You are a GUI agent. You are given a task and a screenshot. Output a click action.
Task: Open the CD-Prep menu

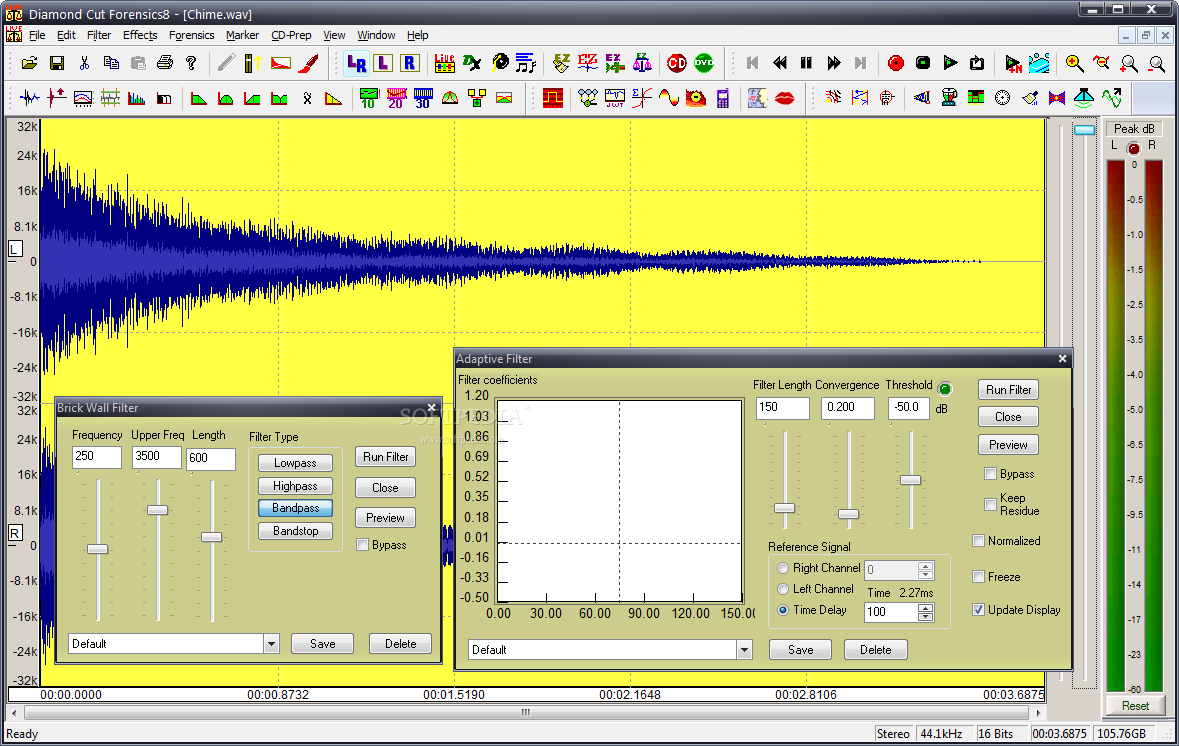[x=291, y=35]
